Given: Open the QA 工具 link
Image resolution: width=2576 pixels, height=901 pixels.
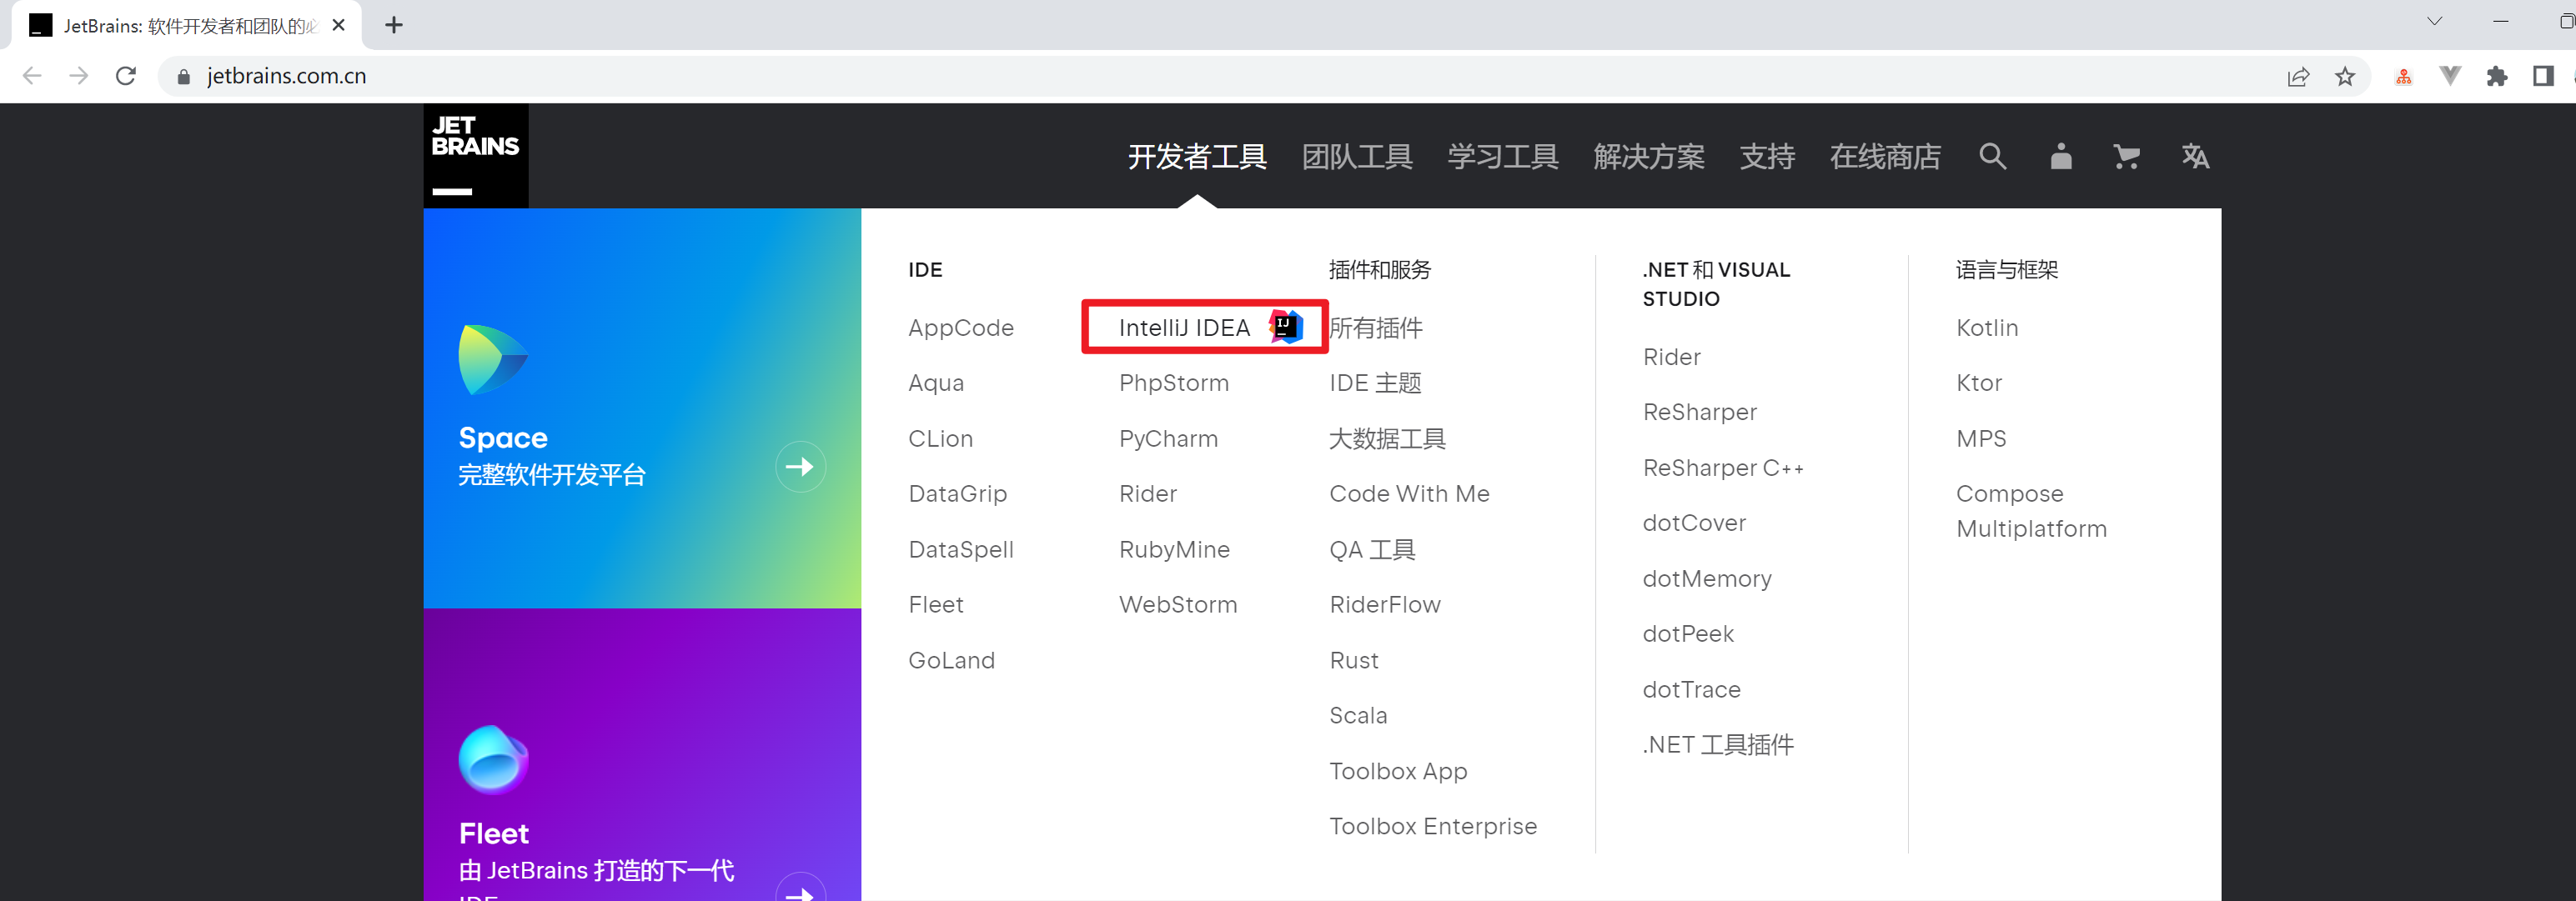Looking at the screenshot, I should click(x=1372, y=549).
